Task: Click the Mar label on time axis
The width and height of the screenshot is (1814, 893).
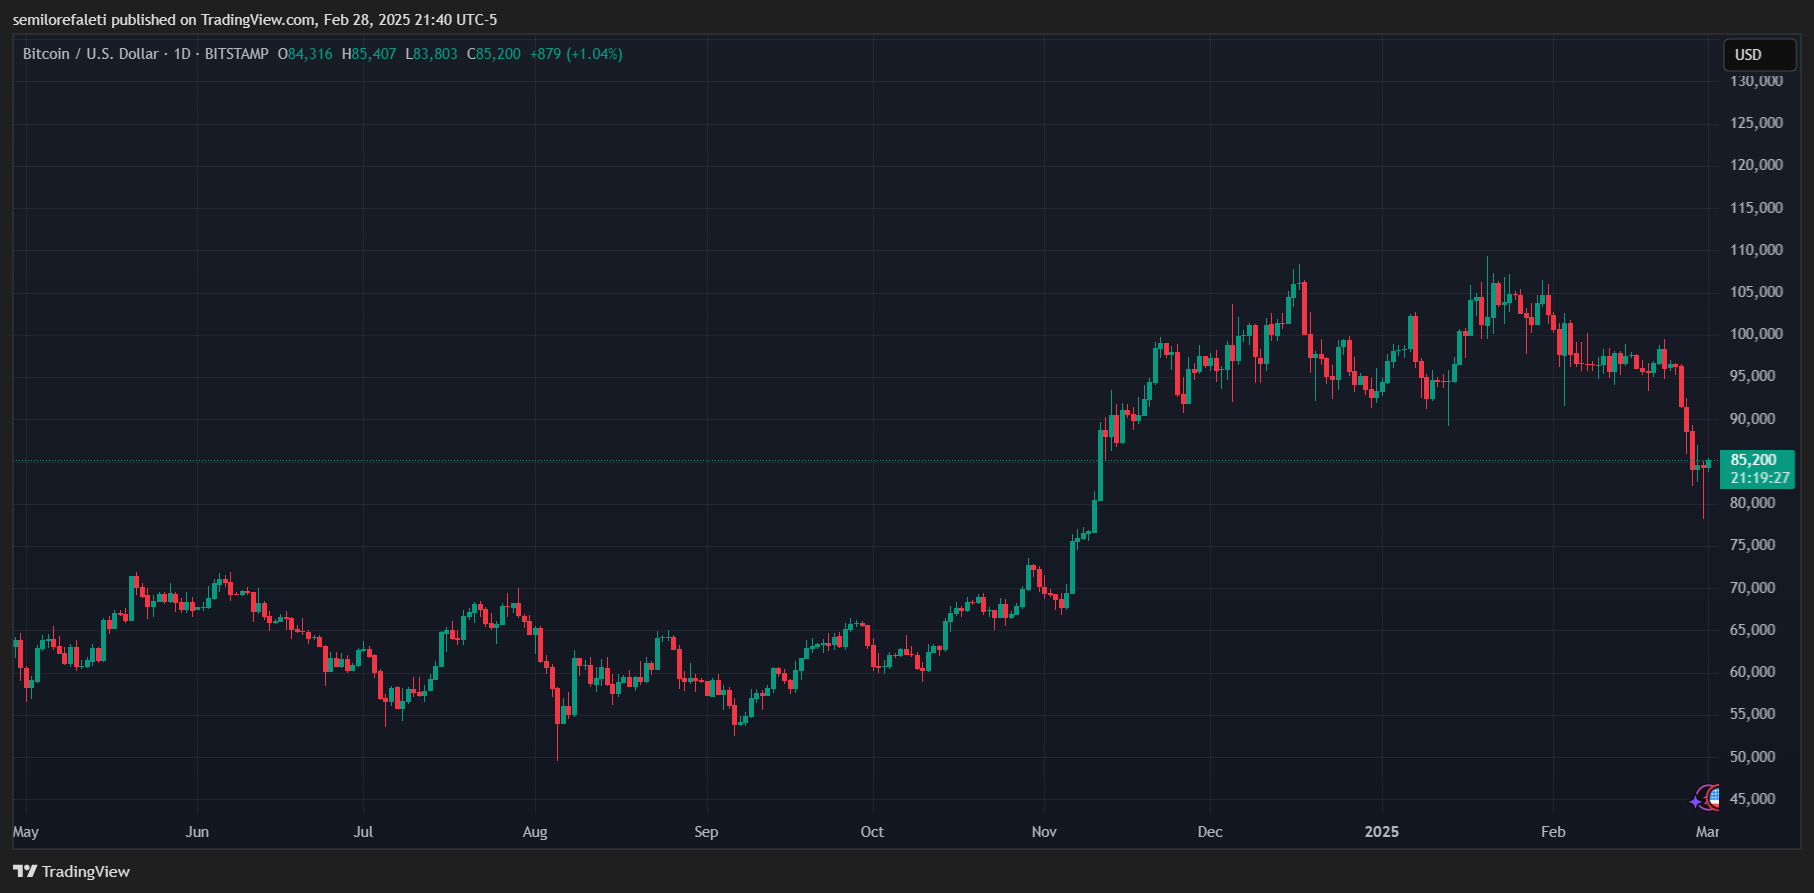Action: click(x=1708, y=832)
